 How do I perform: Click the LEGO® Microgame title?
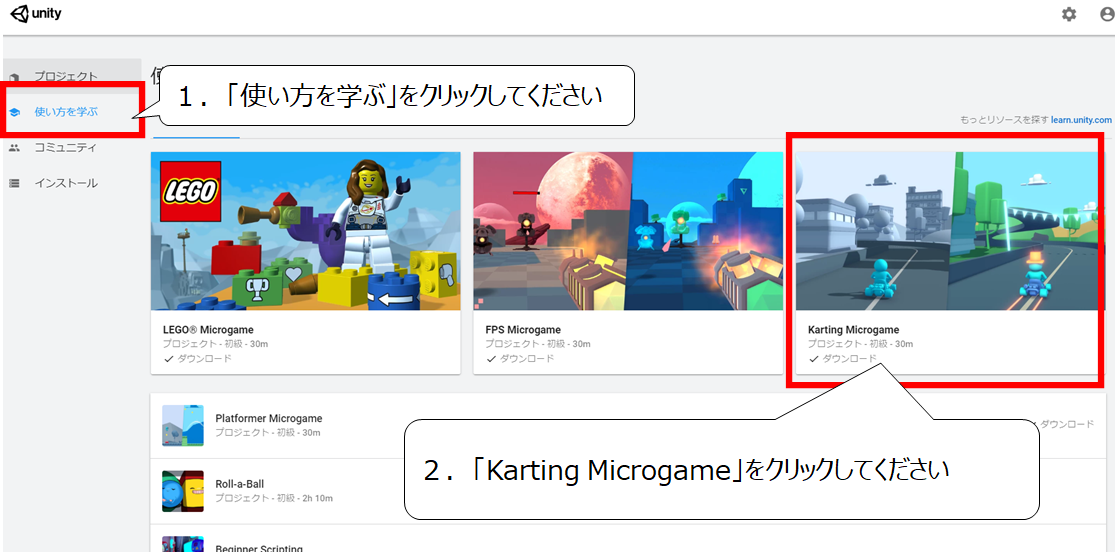click(x=208, y=330)
